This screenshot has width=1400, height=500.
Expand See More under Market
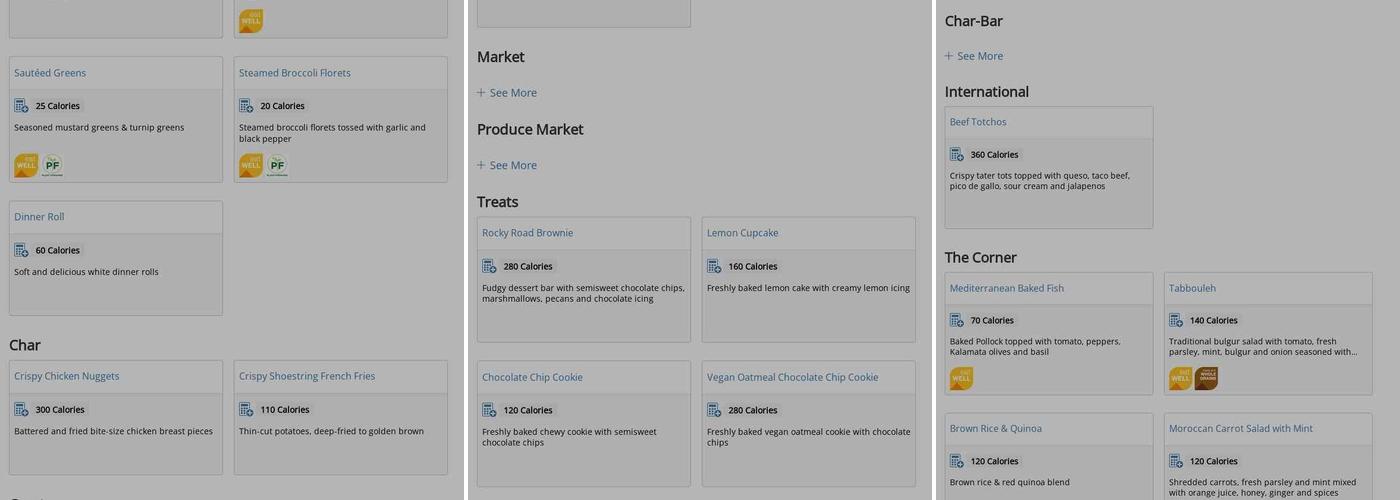pyautogui.click(x=507, y=93)
